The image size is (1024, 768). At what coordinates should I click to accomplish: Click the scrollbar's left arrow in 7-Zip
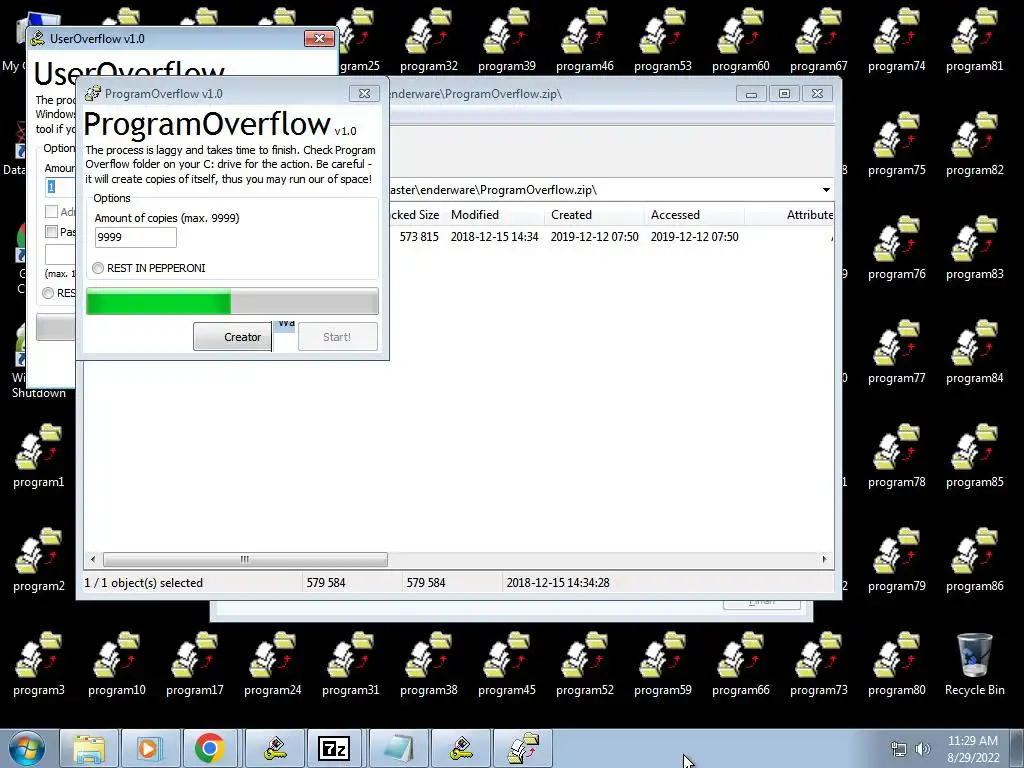(93, 559)
